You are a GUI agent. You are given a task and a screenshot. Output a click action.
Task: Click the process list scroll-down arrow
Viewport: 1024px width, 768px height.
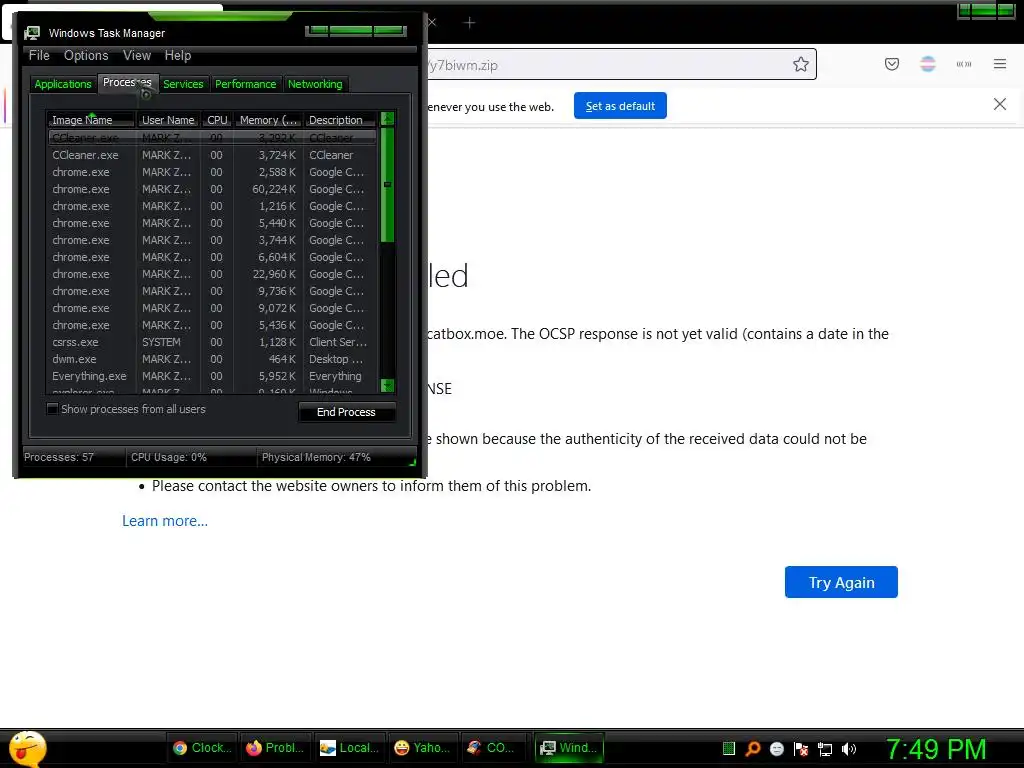tap(387, 386)
